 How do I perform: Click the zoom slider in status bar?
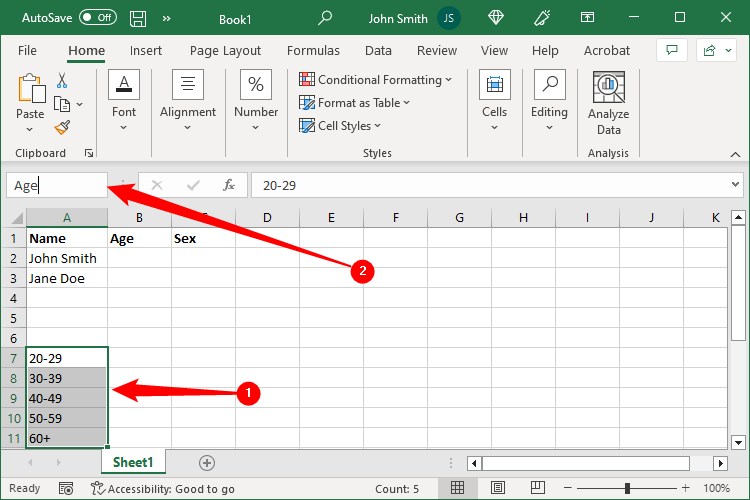point(627,488)
